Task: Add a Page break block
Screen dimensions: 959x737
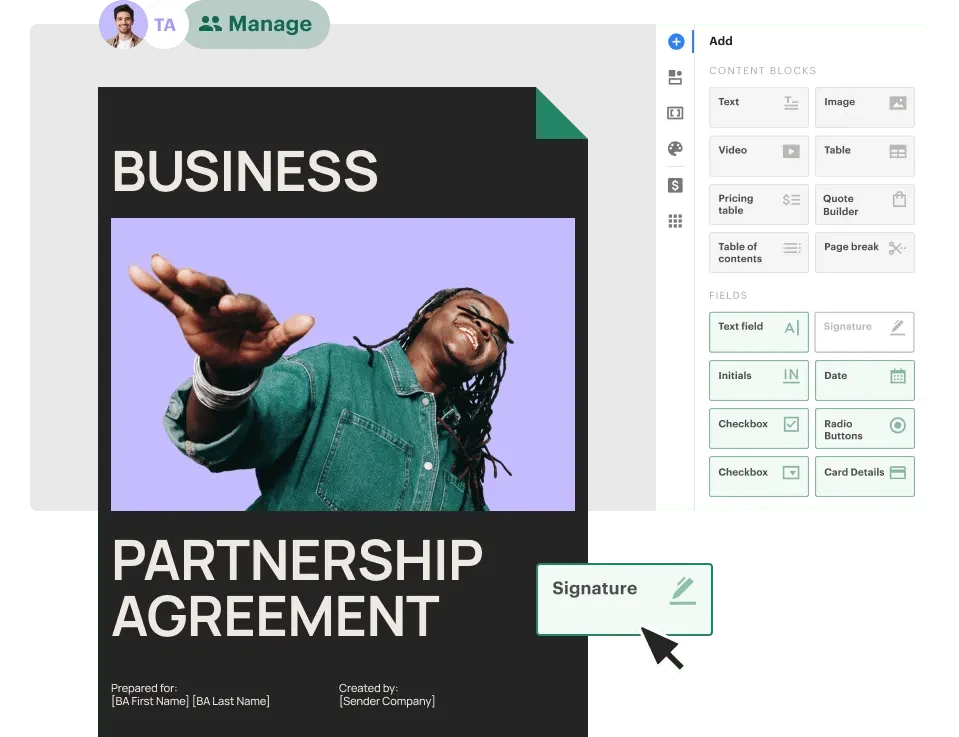Action: pyautogui.click(x=864, y=252)
